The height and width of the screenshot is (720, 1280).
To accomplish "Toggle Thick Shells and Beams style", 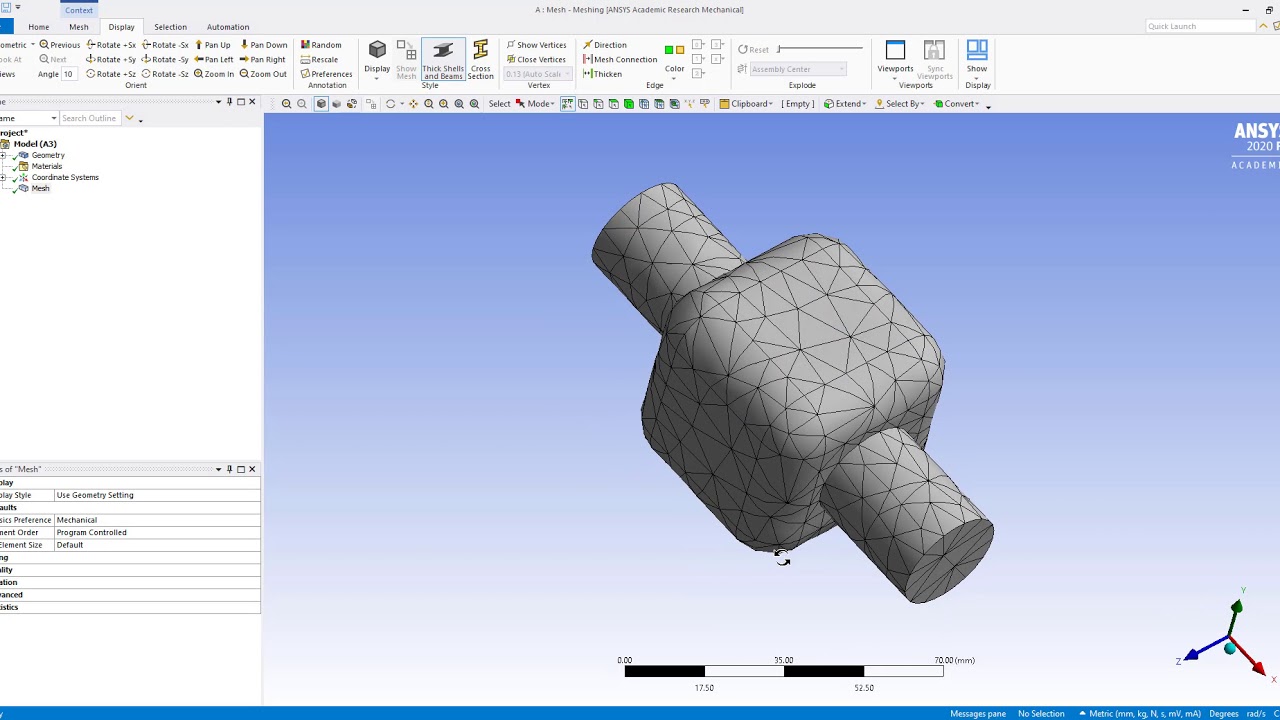I will 443,60.
